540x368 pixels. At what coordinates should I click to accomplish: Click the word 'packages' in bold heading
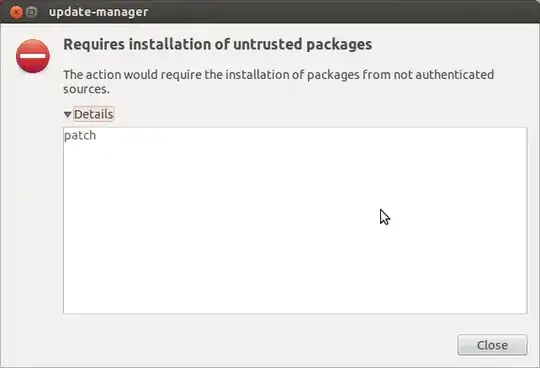point(339,45)
